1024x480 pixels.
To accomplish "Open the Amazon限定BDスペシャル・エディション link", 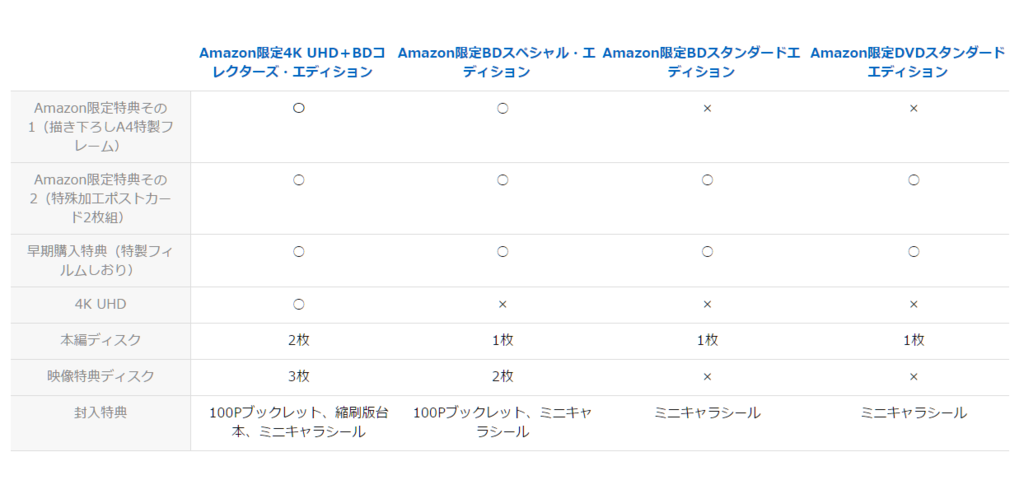I will [497, 62].
